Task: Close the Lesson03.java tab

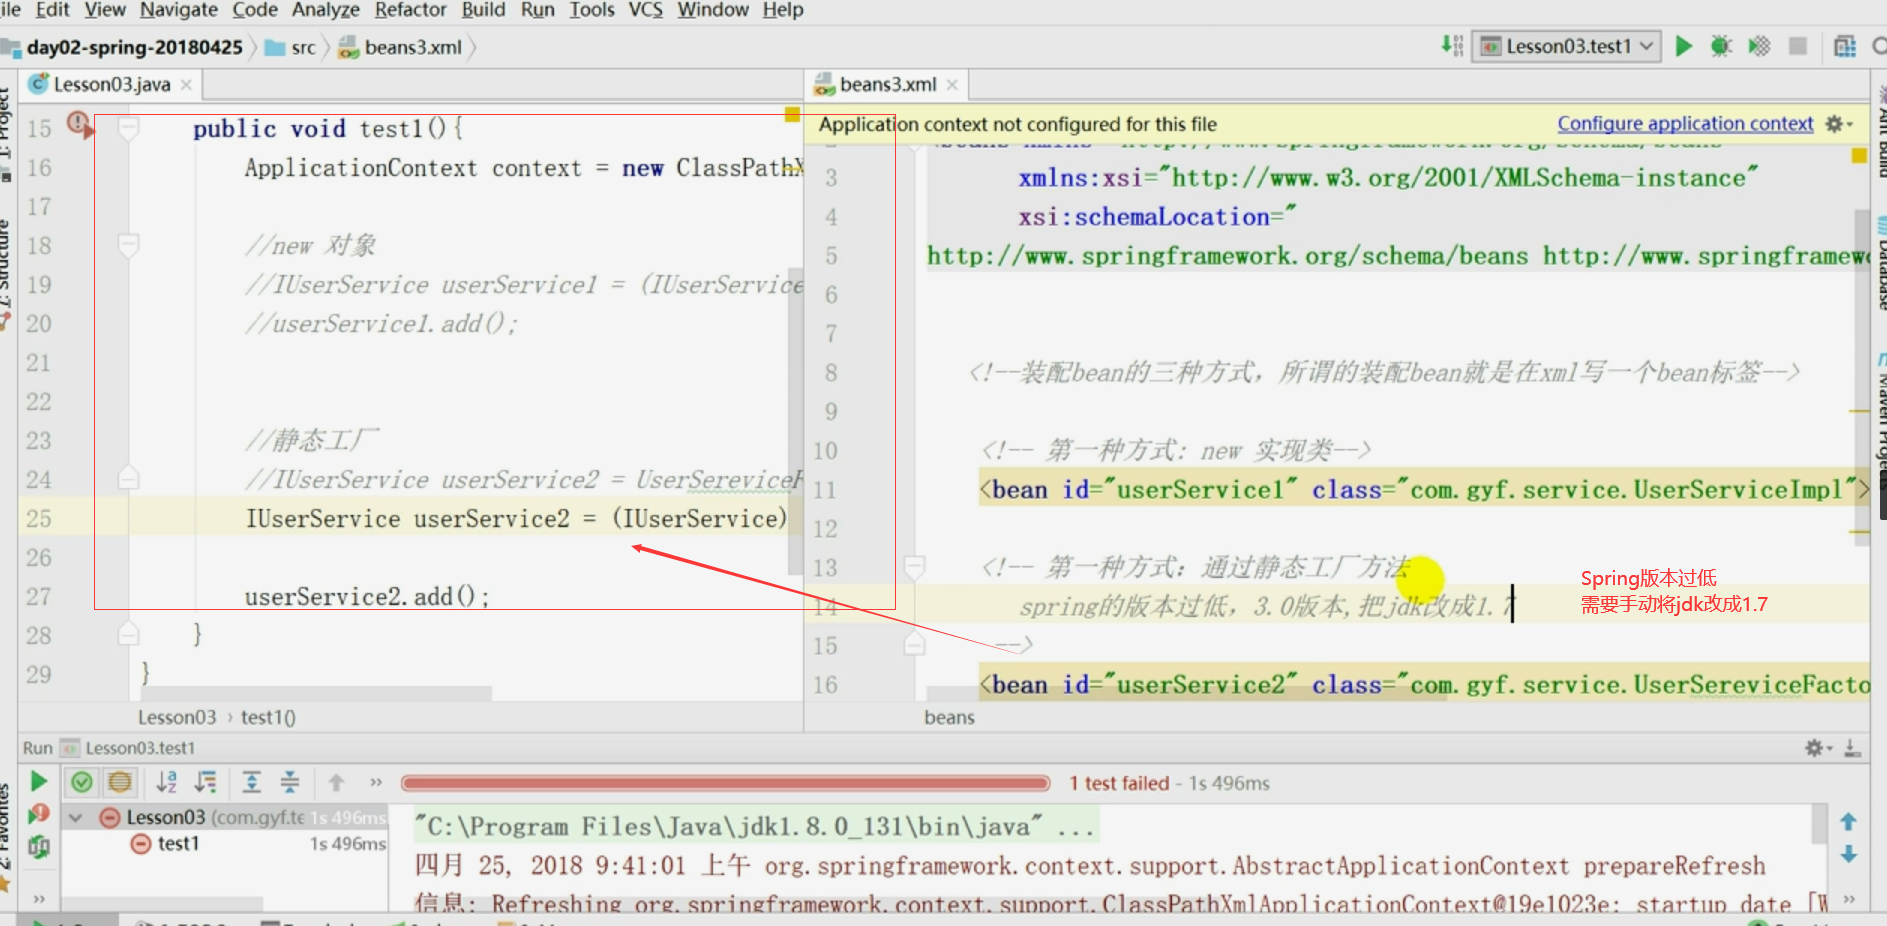Action: coord(186,85)
